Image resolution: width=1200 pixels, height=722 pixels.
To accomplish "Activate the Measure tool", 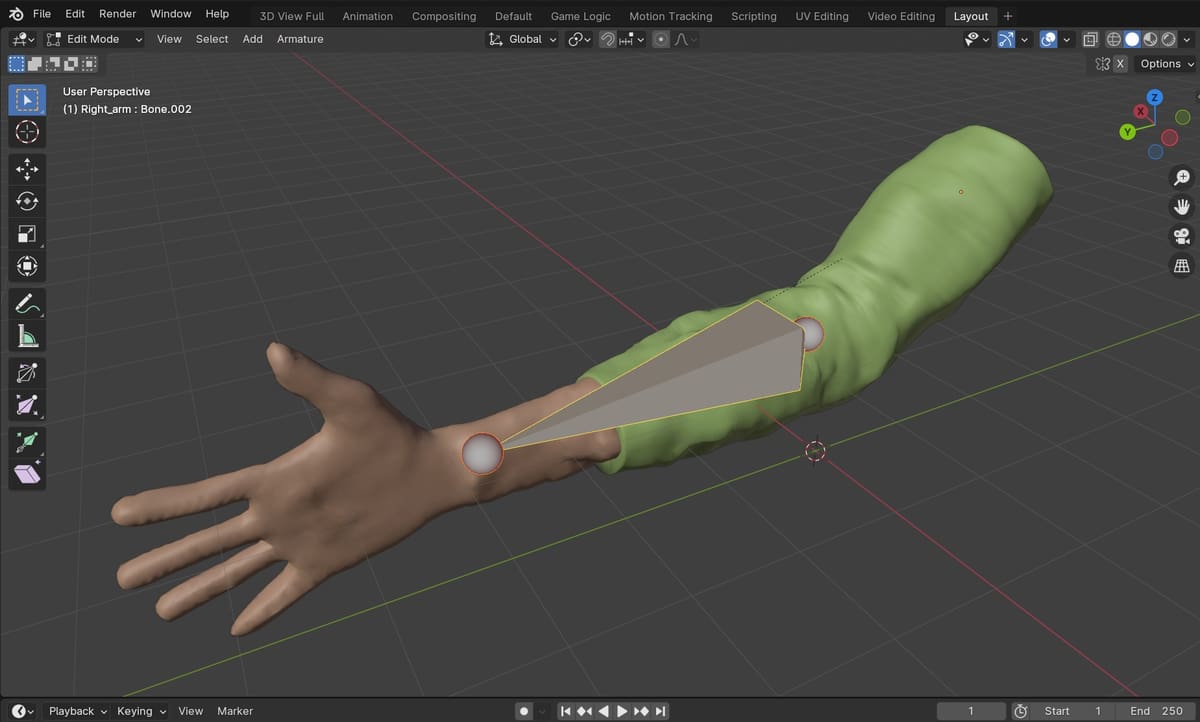I will (x=27, y=336).
